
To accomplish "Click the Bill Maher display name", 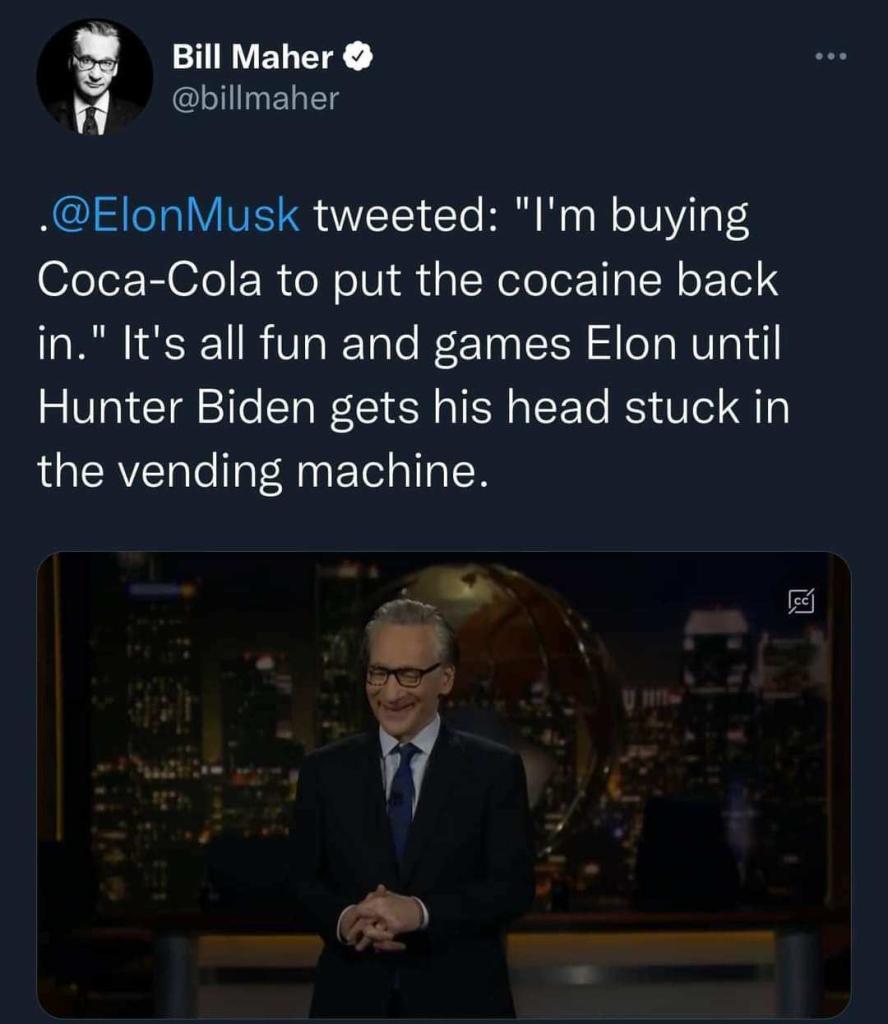I will point(253,57).
